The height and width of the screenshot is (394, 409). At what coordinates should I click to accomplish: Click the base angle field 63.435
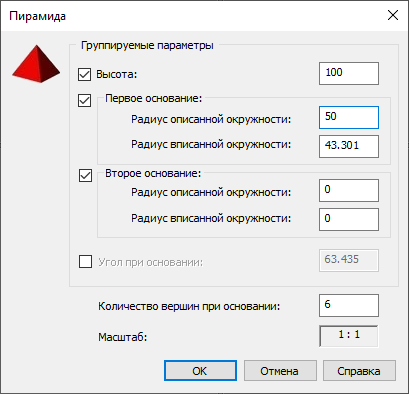coord(349,260)
